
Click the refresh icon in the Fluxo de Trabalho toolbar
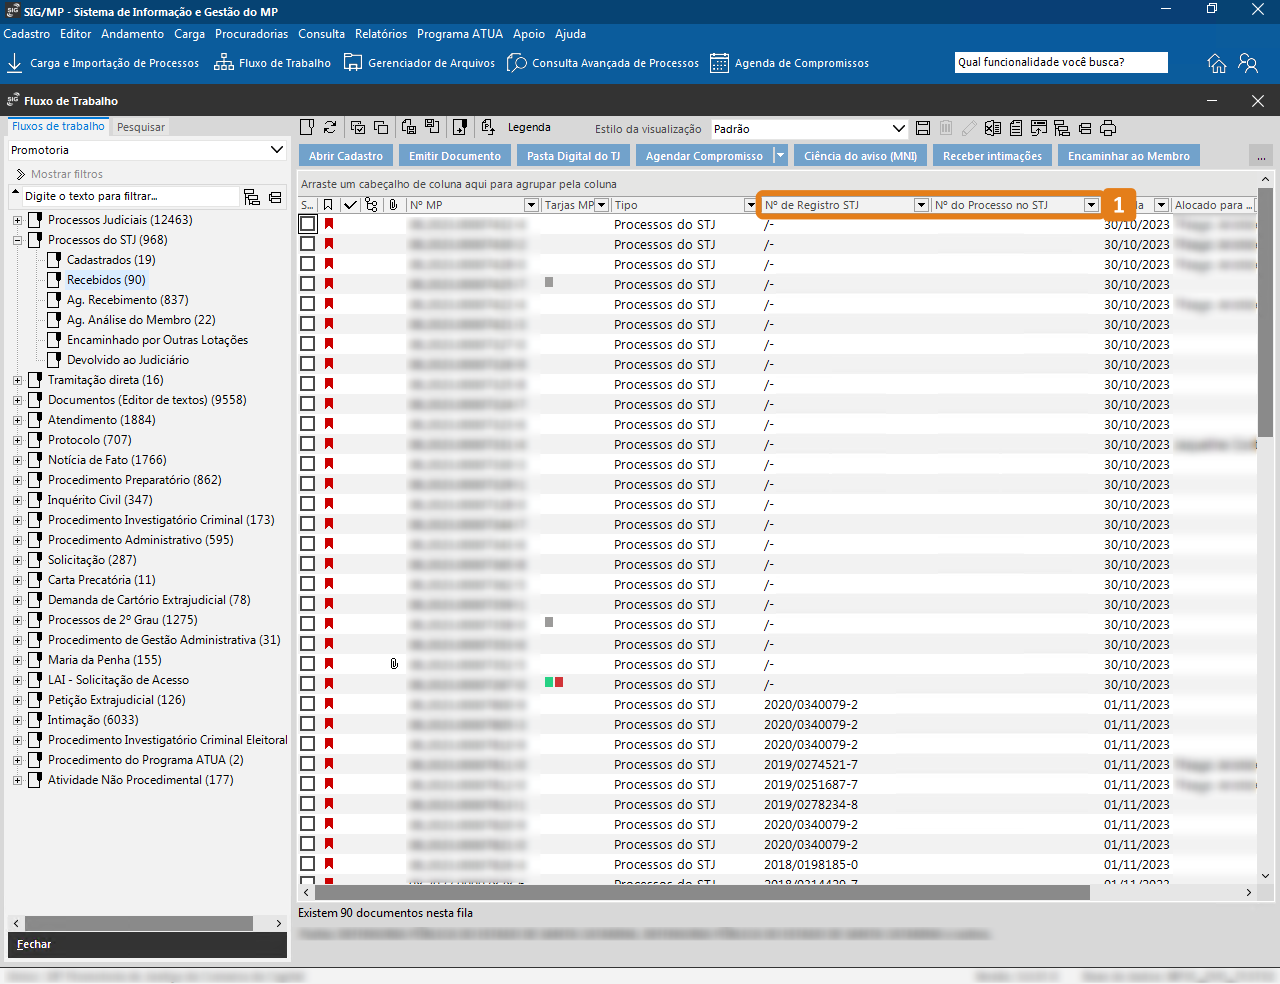330,127
